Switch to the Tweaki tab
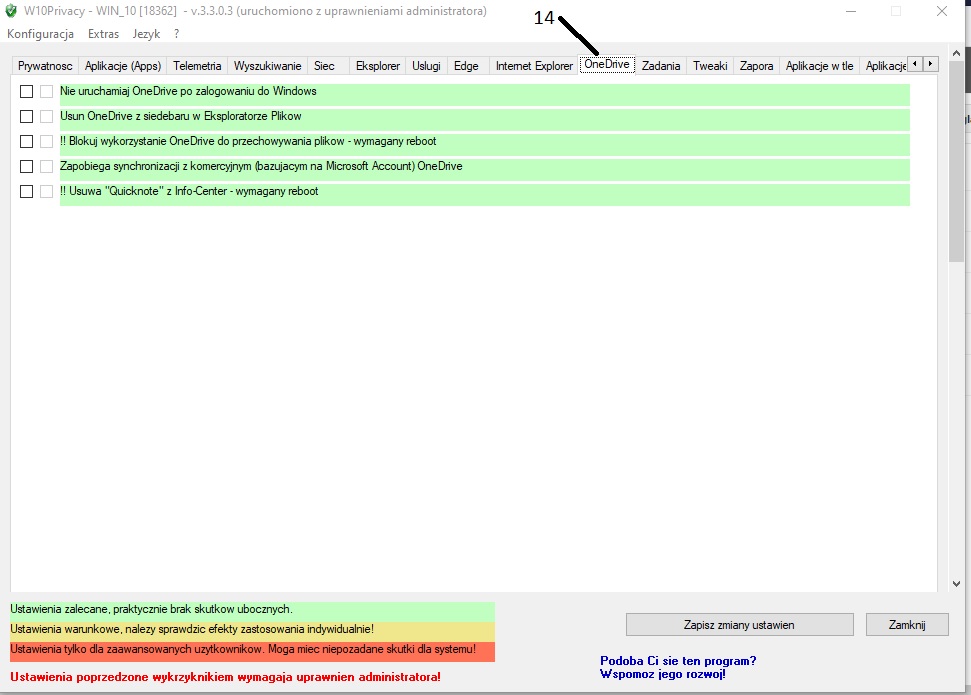 click(x=710, y=66)
